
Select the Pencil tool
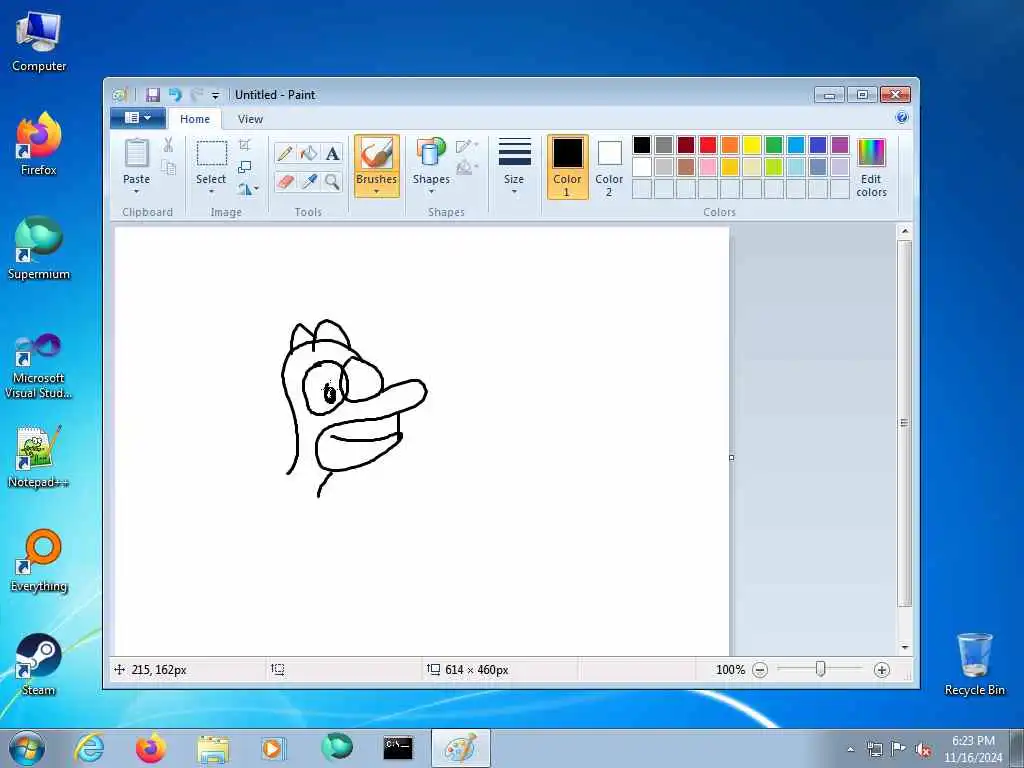coord(285,153)
